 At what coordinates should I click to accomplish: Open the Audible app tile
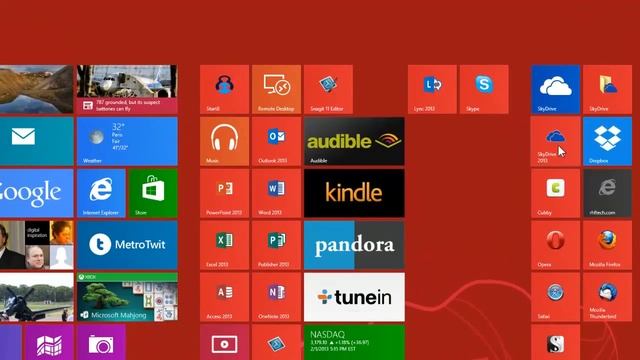(354, 141)
